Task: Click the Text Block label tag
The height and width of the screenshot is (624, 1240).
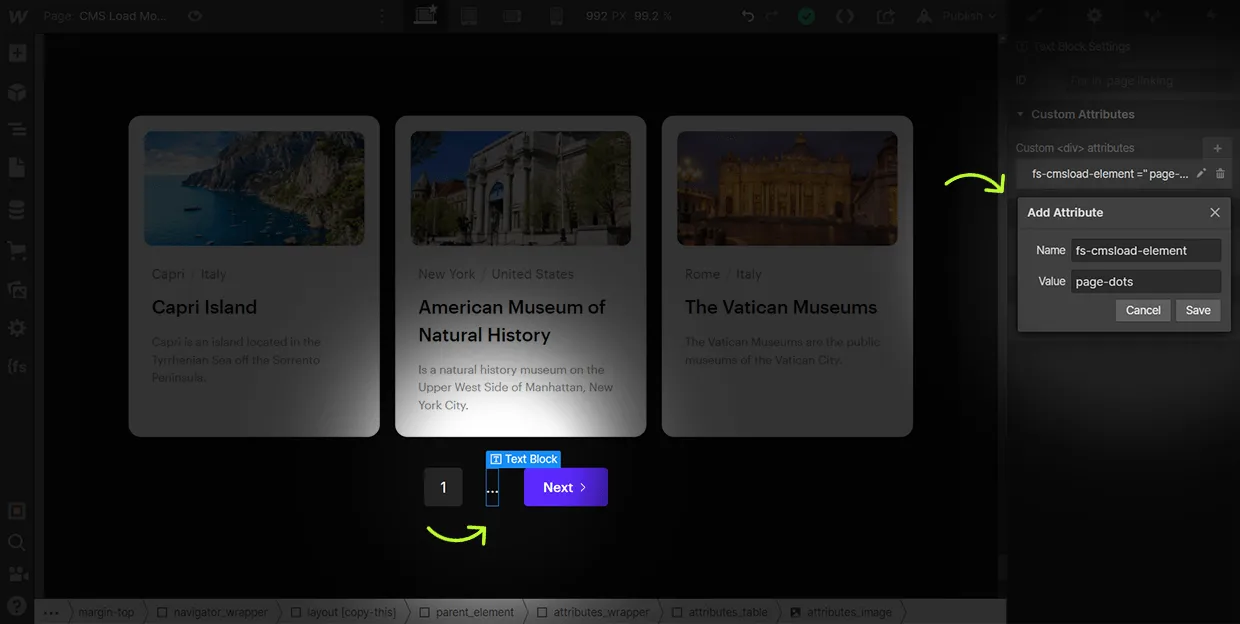Action: (x=523, y=459)
